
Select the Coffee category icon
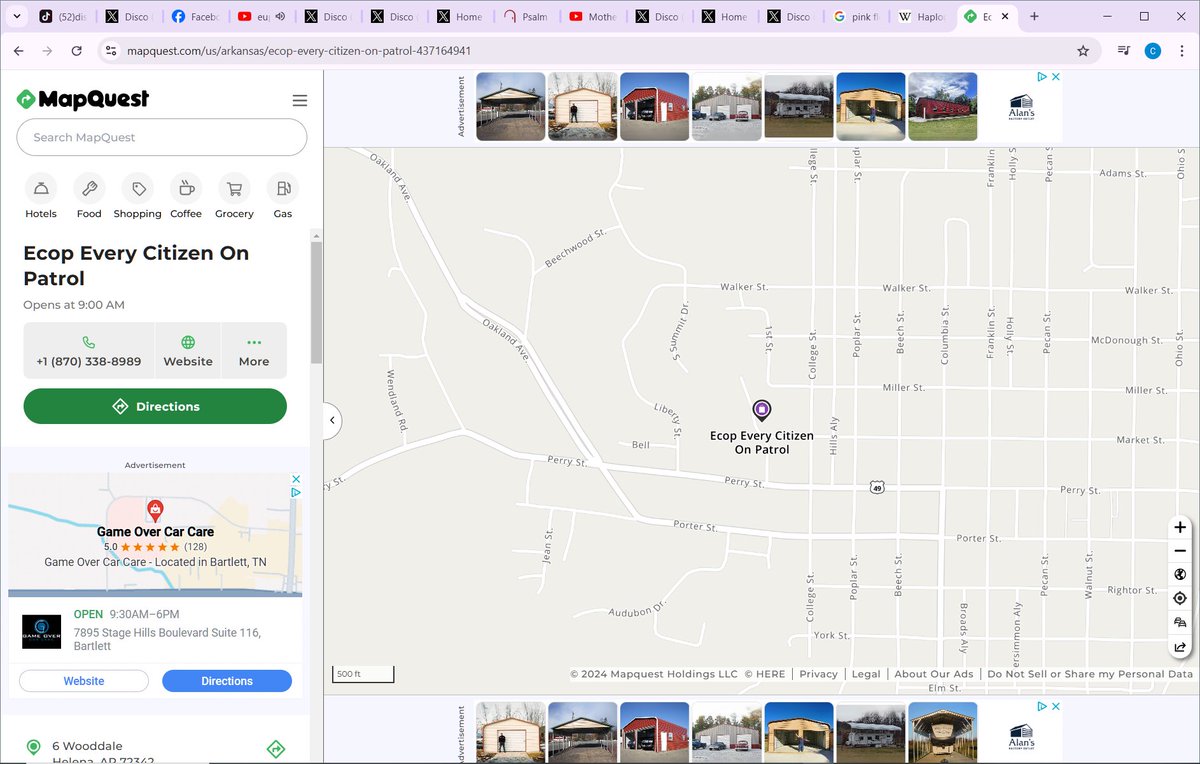pyautogui.click(x=186, y=188)
